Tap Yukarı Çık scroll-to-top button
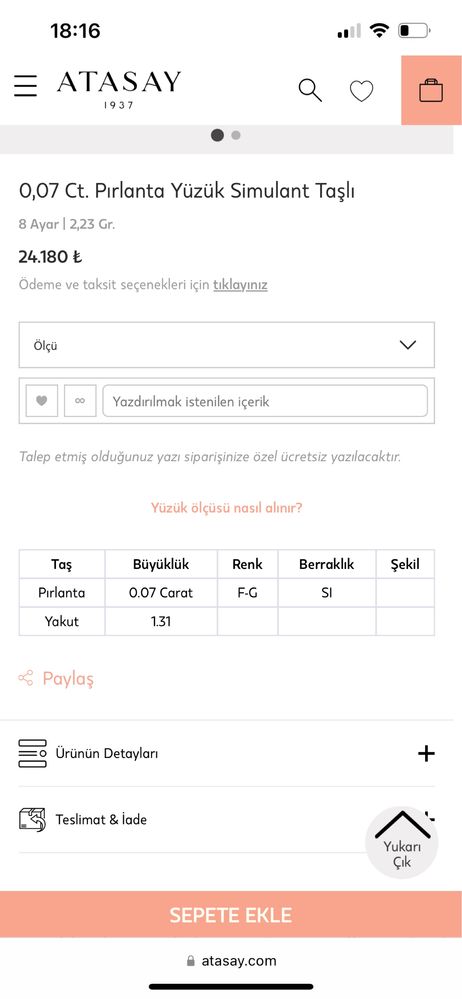Image resolution: width=462 pixels, height=999 pixels. (402, 843)
